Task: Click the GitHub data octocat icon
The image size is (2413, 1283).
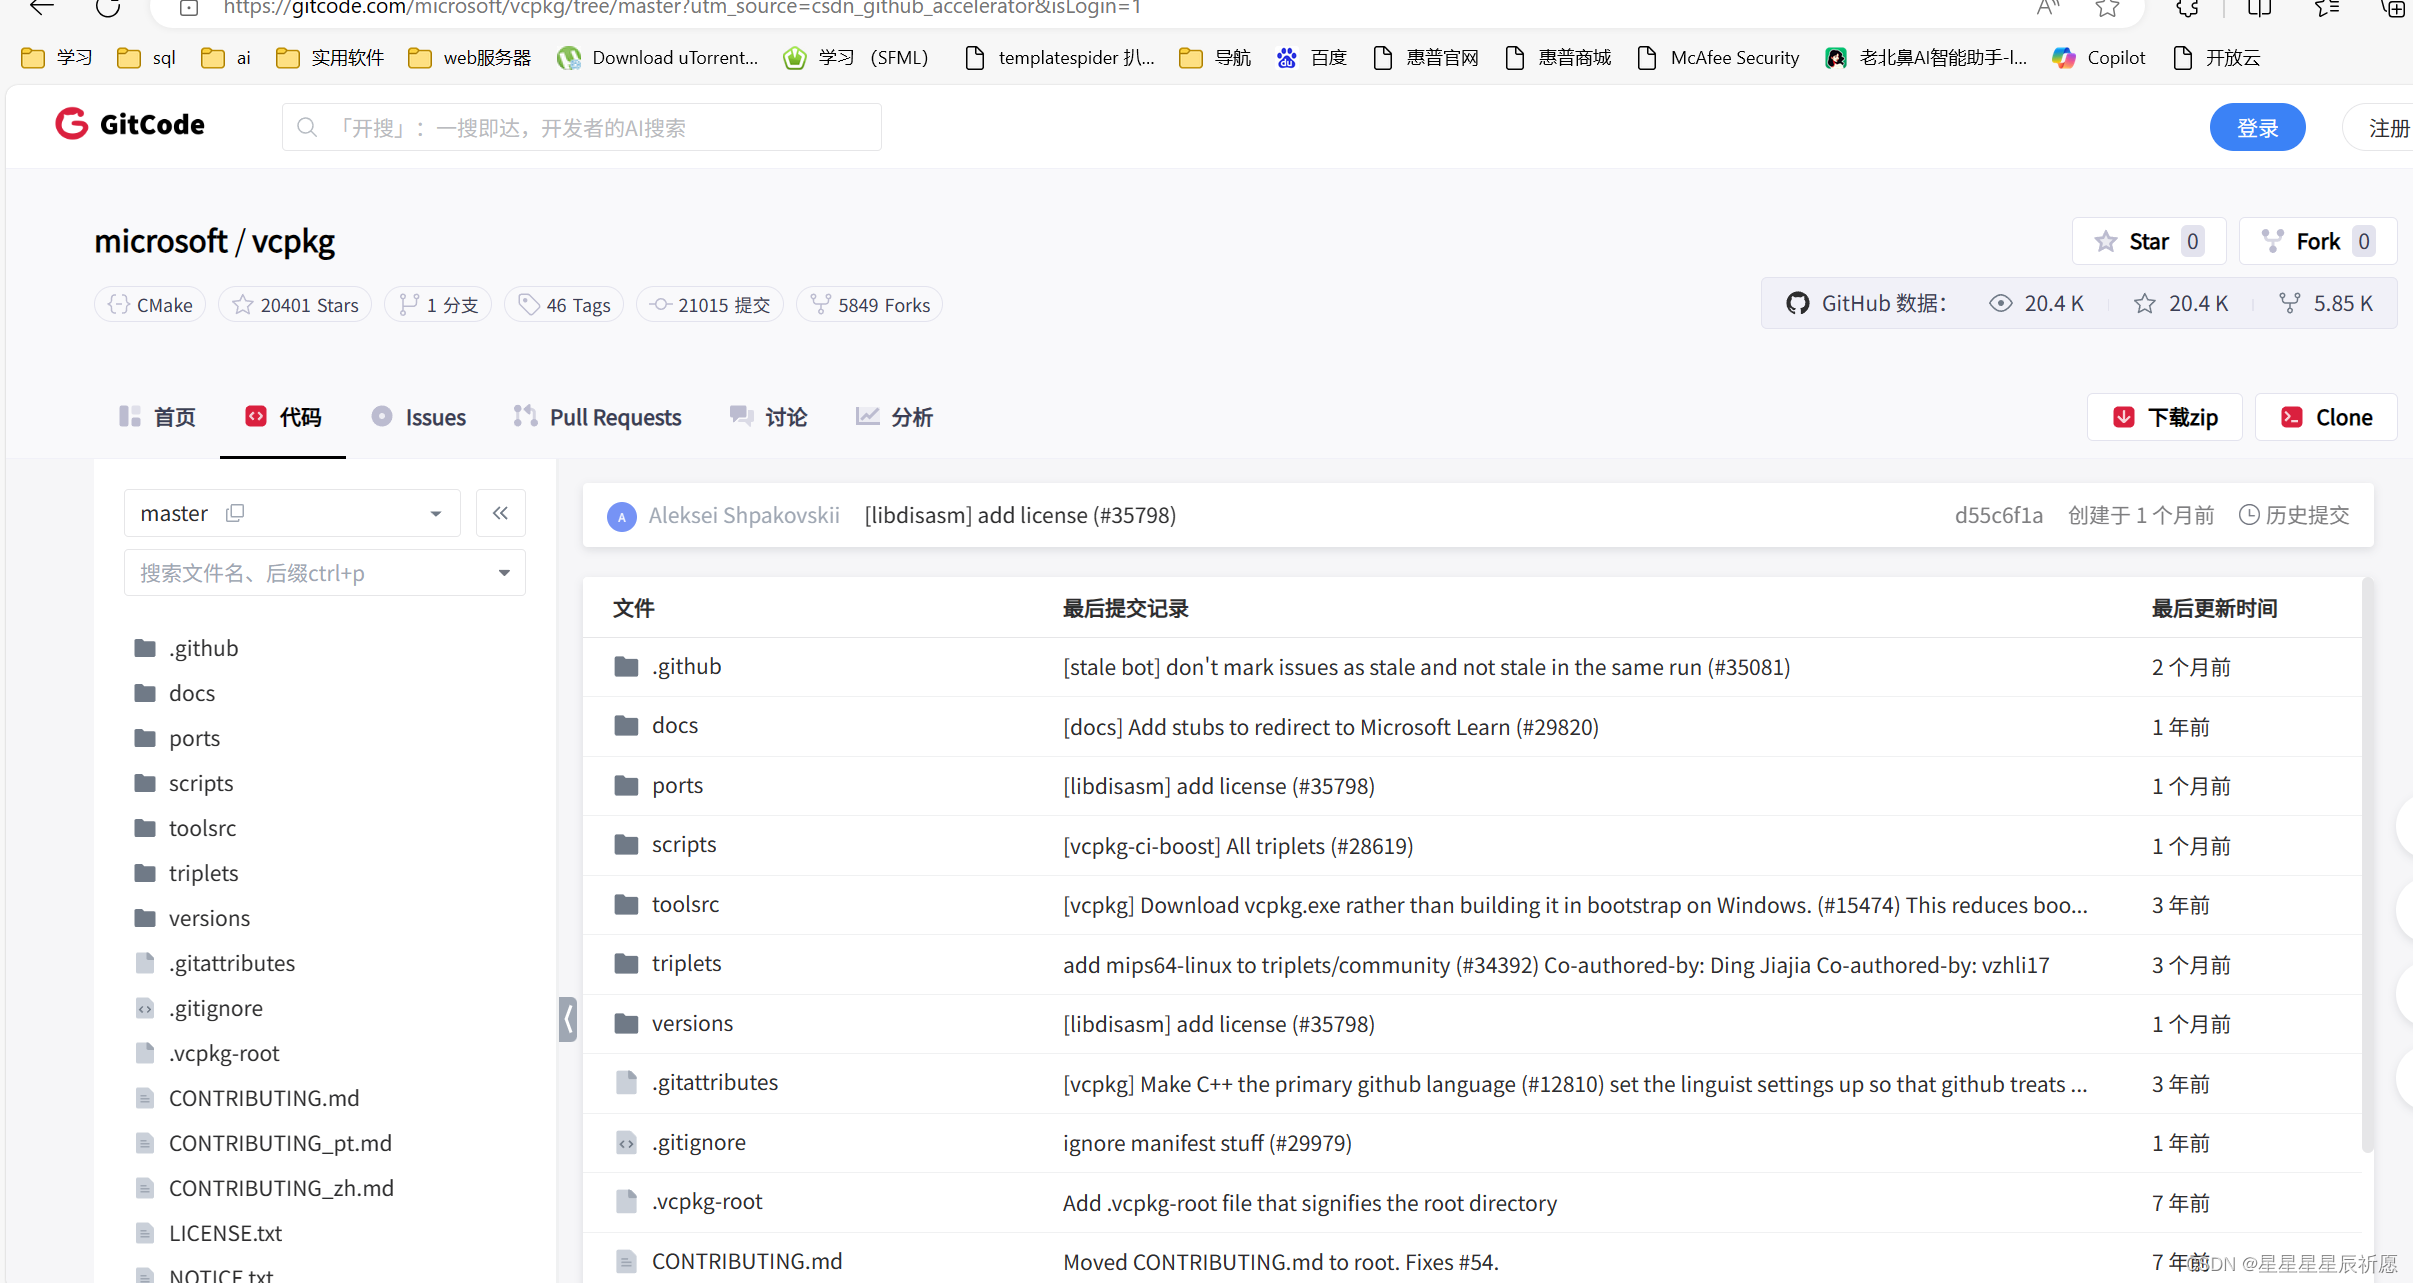Action: [x=1797, y=303]
